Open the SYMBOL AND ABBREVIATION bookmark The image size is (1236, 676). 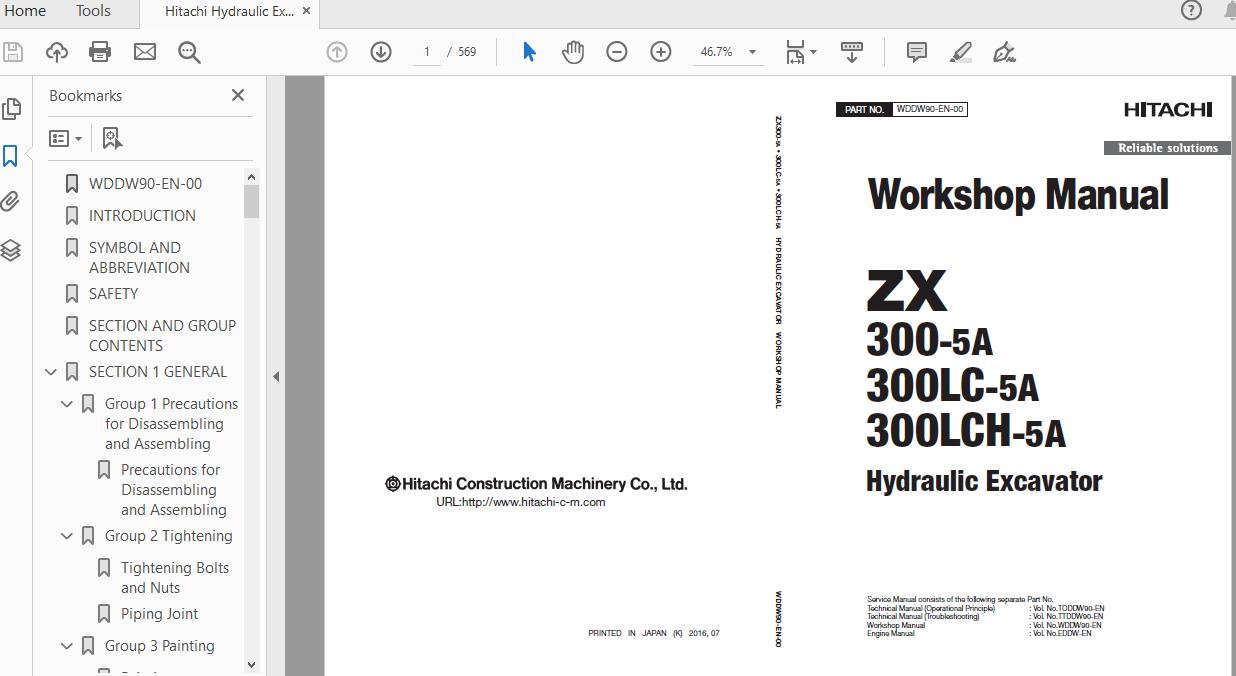pyautogui.click(x=139, y=258)
